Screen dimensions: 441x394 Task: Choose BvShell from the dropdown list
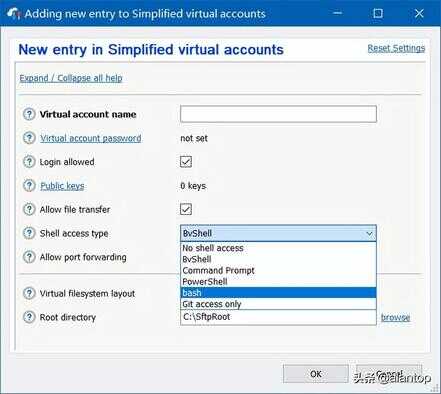278,259
